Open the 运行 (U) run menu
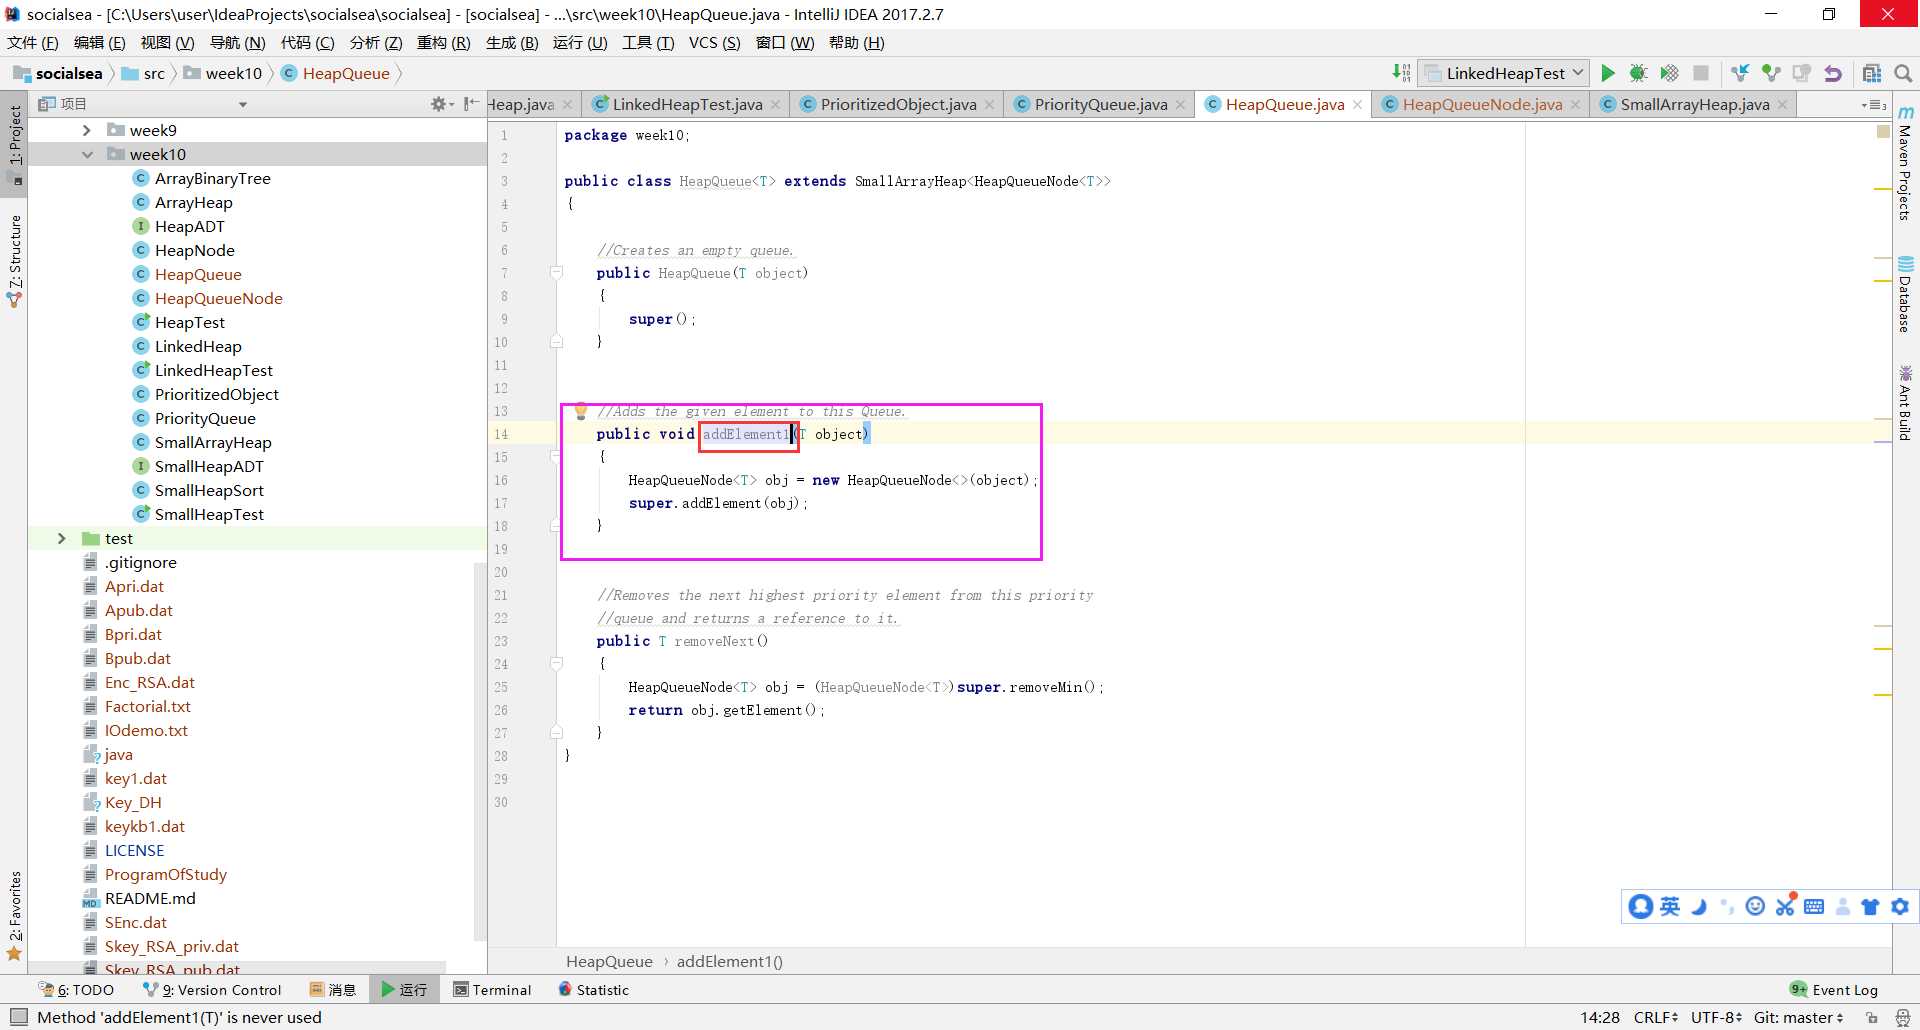This screenshot has height=1030, width=1920. (580, 42)
